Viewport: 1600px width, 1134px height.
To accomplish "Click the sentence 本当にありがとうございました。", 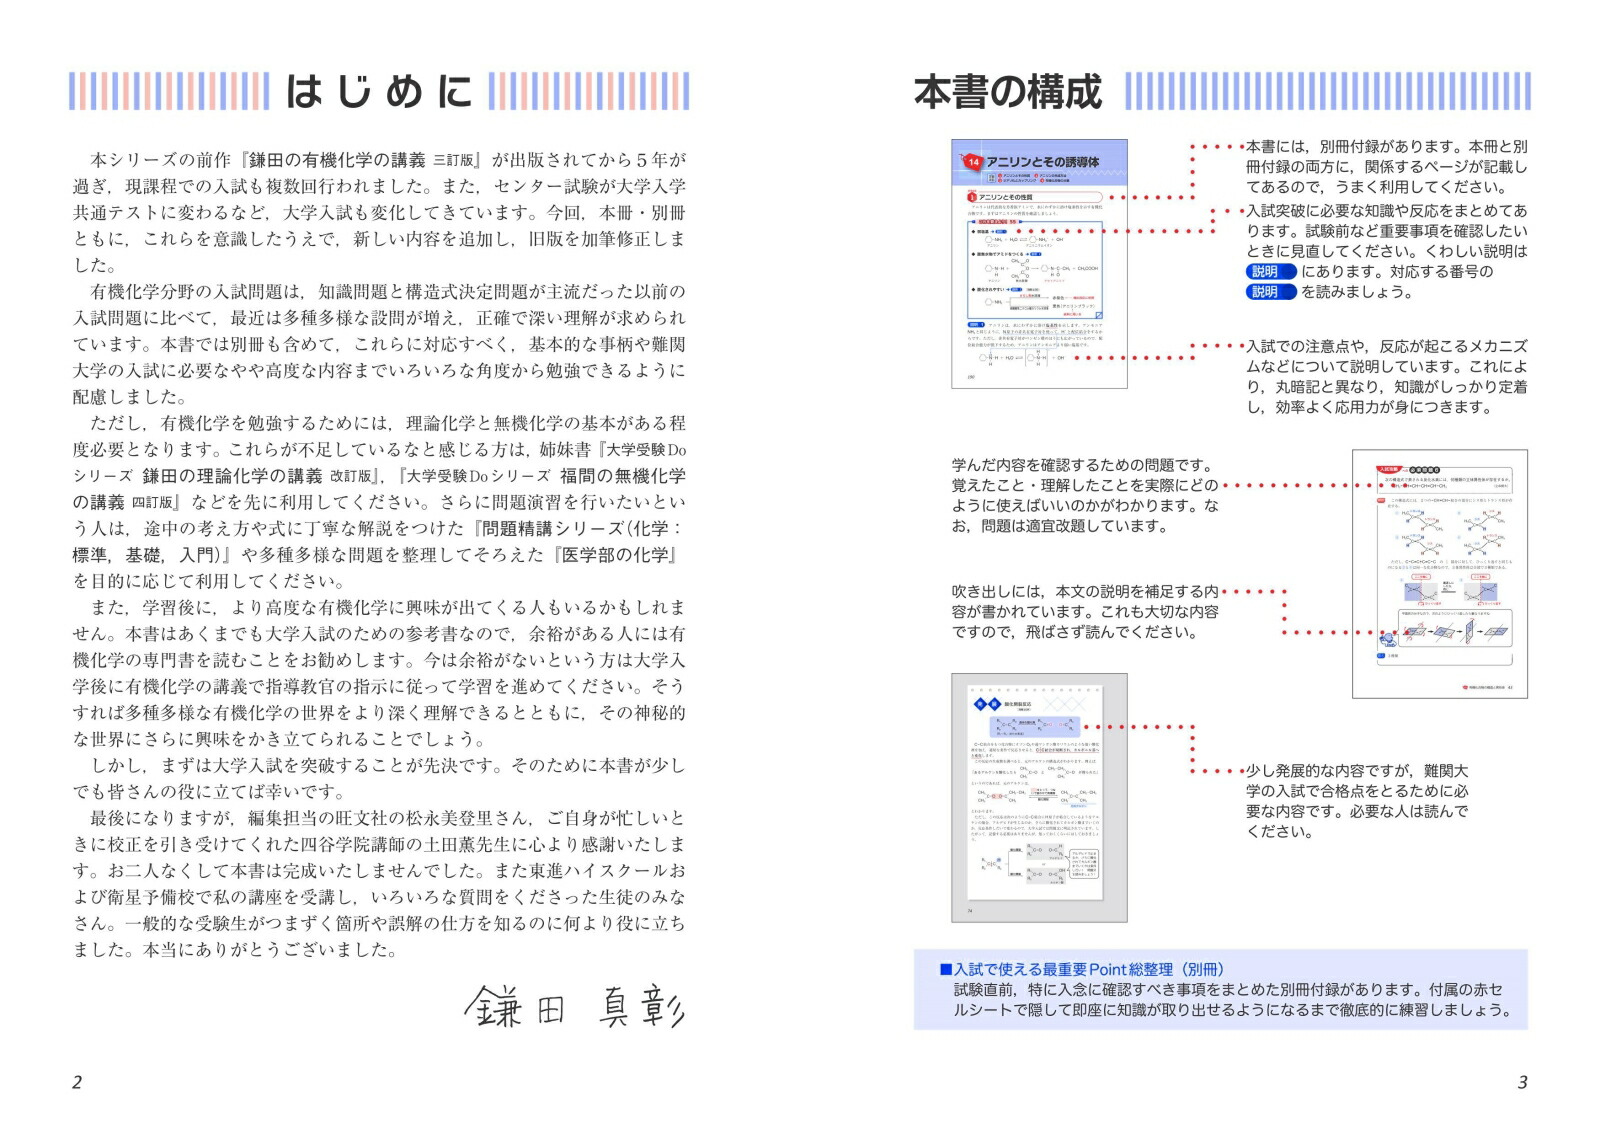I will tap(270, 950).
